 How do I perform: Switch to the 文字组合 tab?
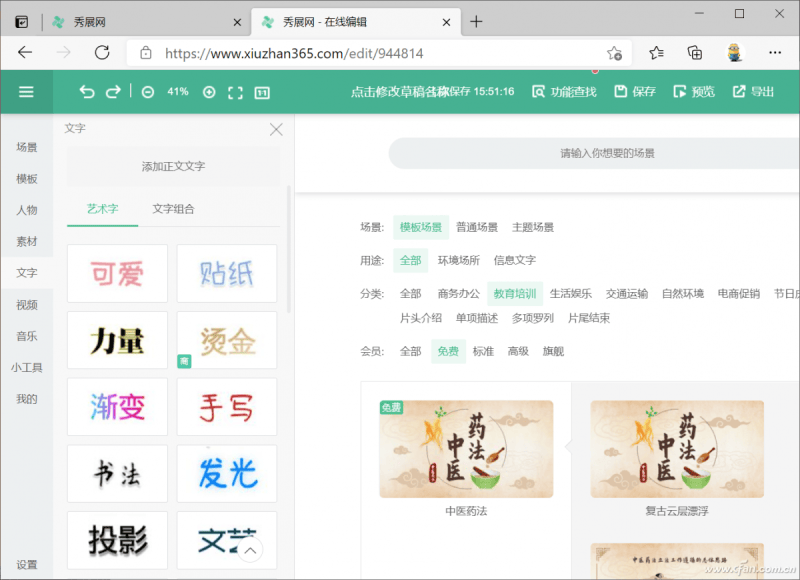pyautogui.click(x=175, y=210)
